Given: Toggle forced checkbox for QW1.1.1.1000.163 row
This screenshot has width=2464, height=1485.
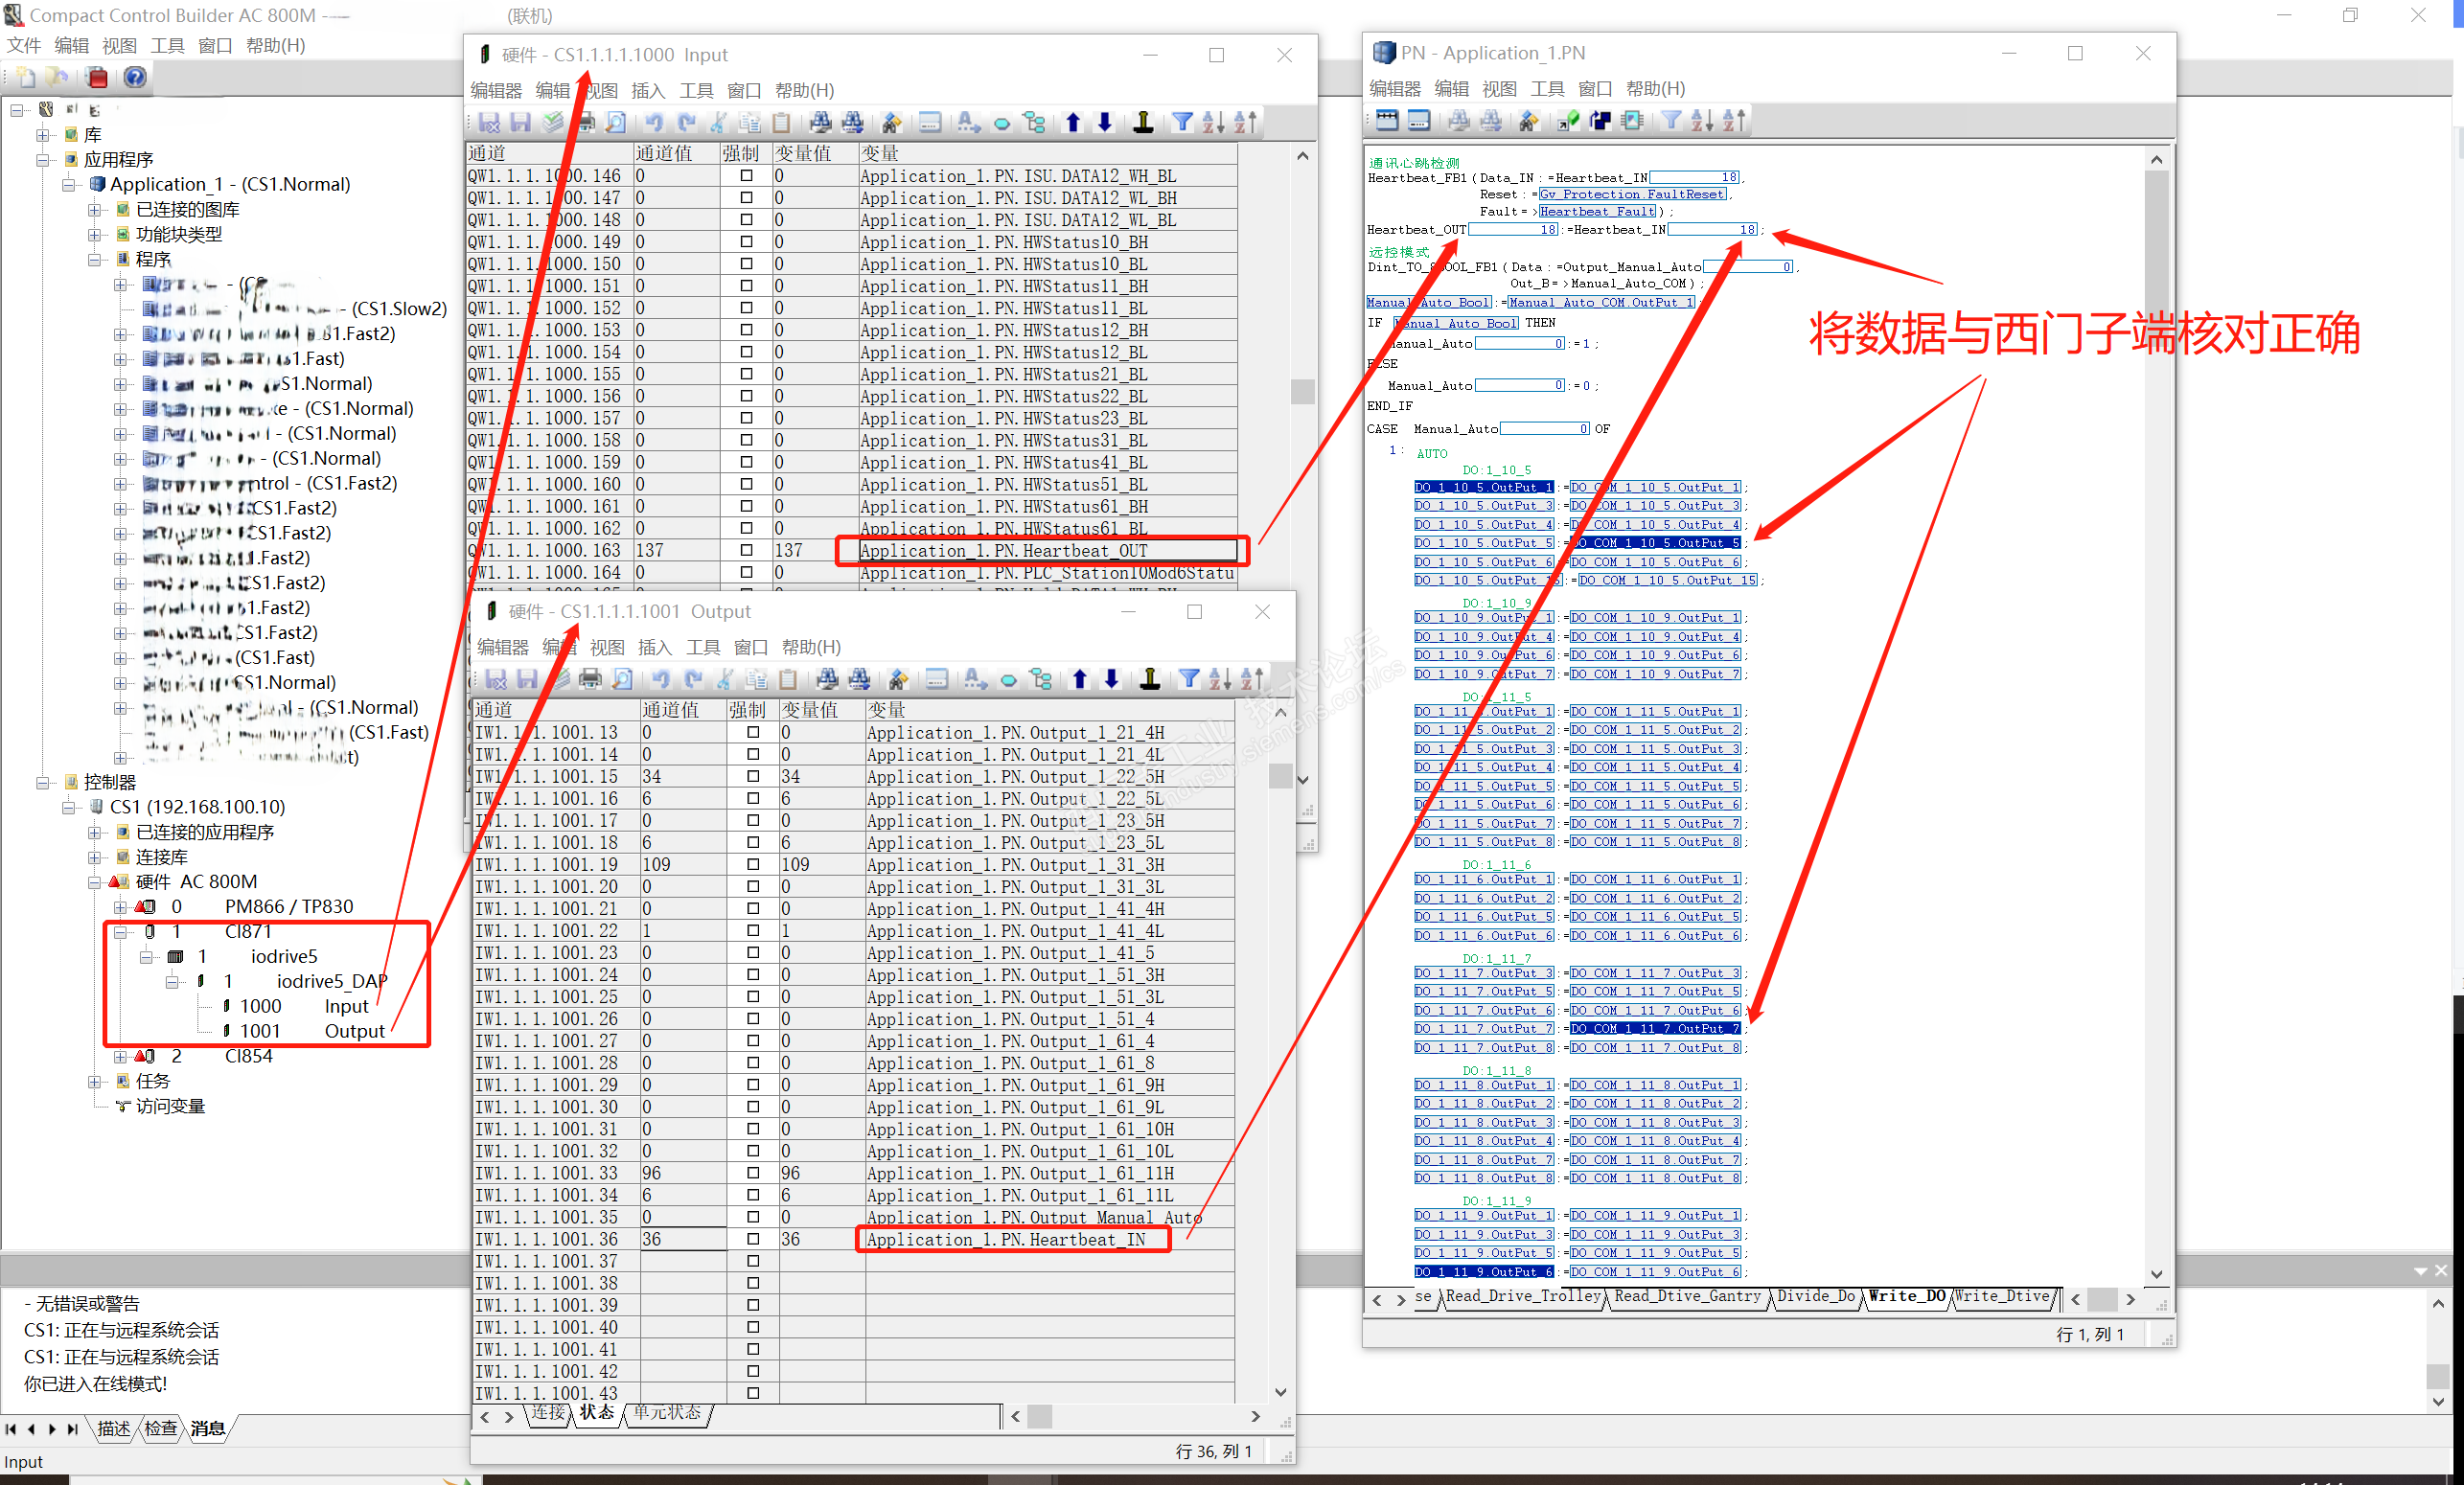Looking at the screenshot, I should (x=746, y=550).
